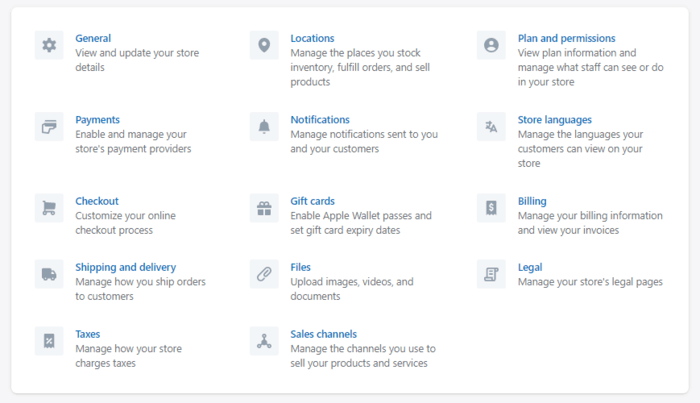This screenshot has height=403, width=700.
Task: Click the Payments credit card icon
Action: (x=49, y=127)
